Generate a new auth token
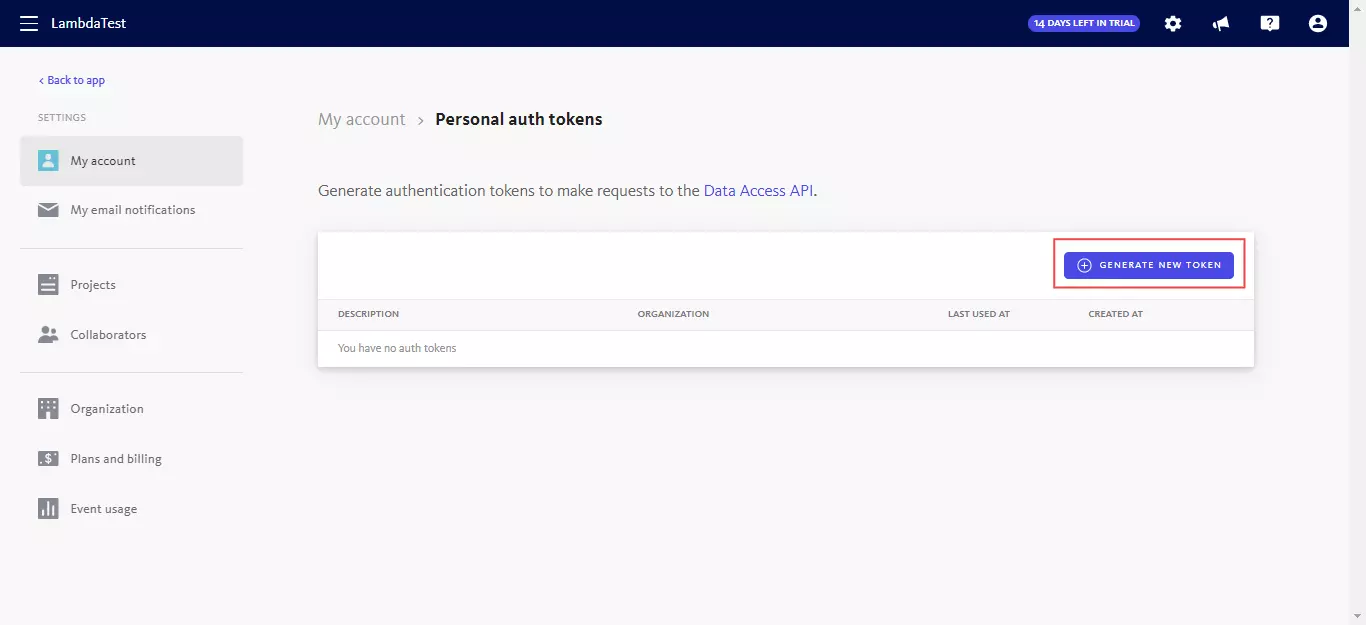The width and height of the screenshot is (1366, 625). coord(1149,265)
